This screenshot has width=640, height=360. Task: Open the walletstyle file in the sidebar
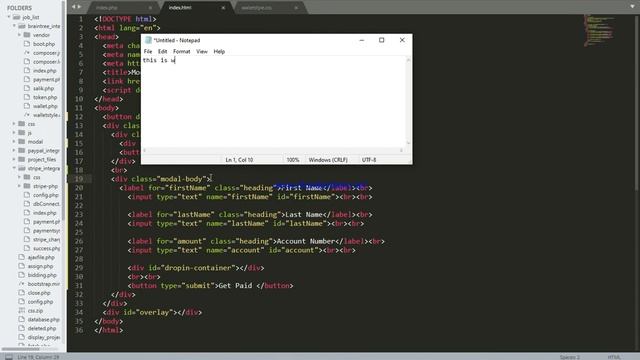click(47, 115)
